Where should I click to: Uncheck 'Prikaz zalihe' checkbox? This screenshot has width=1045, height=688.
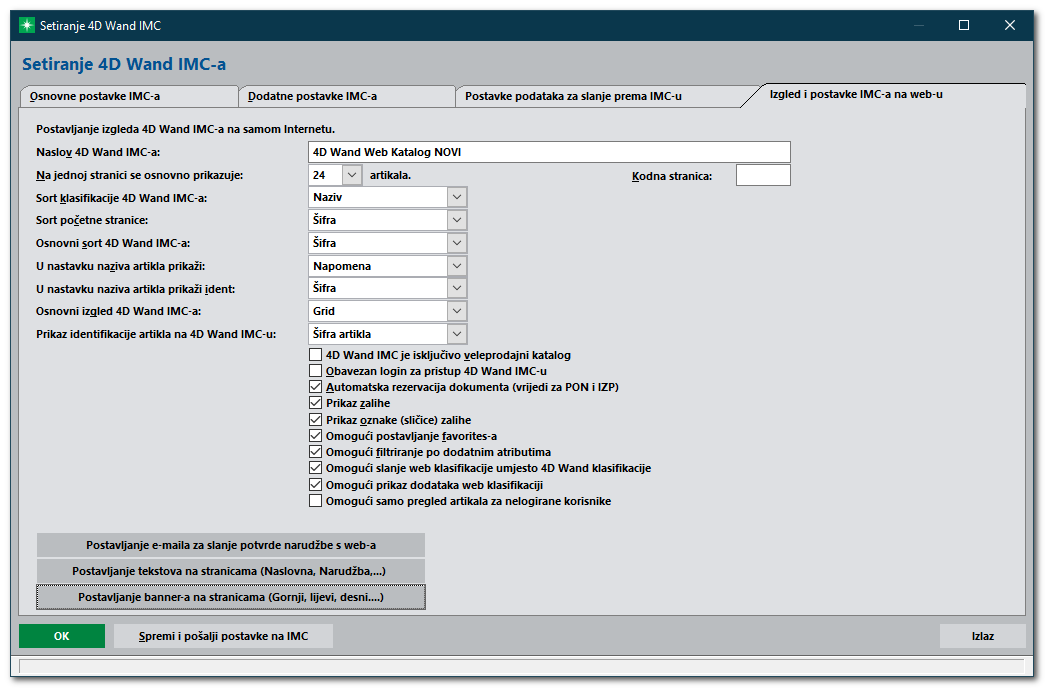[x=316, y=403]
